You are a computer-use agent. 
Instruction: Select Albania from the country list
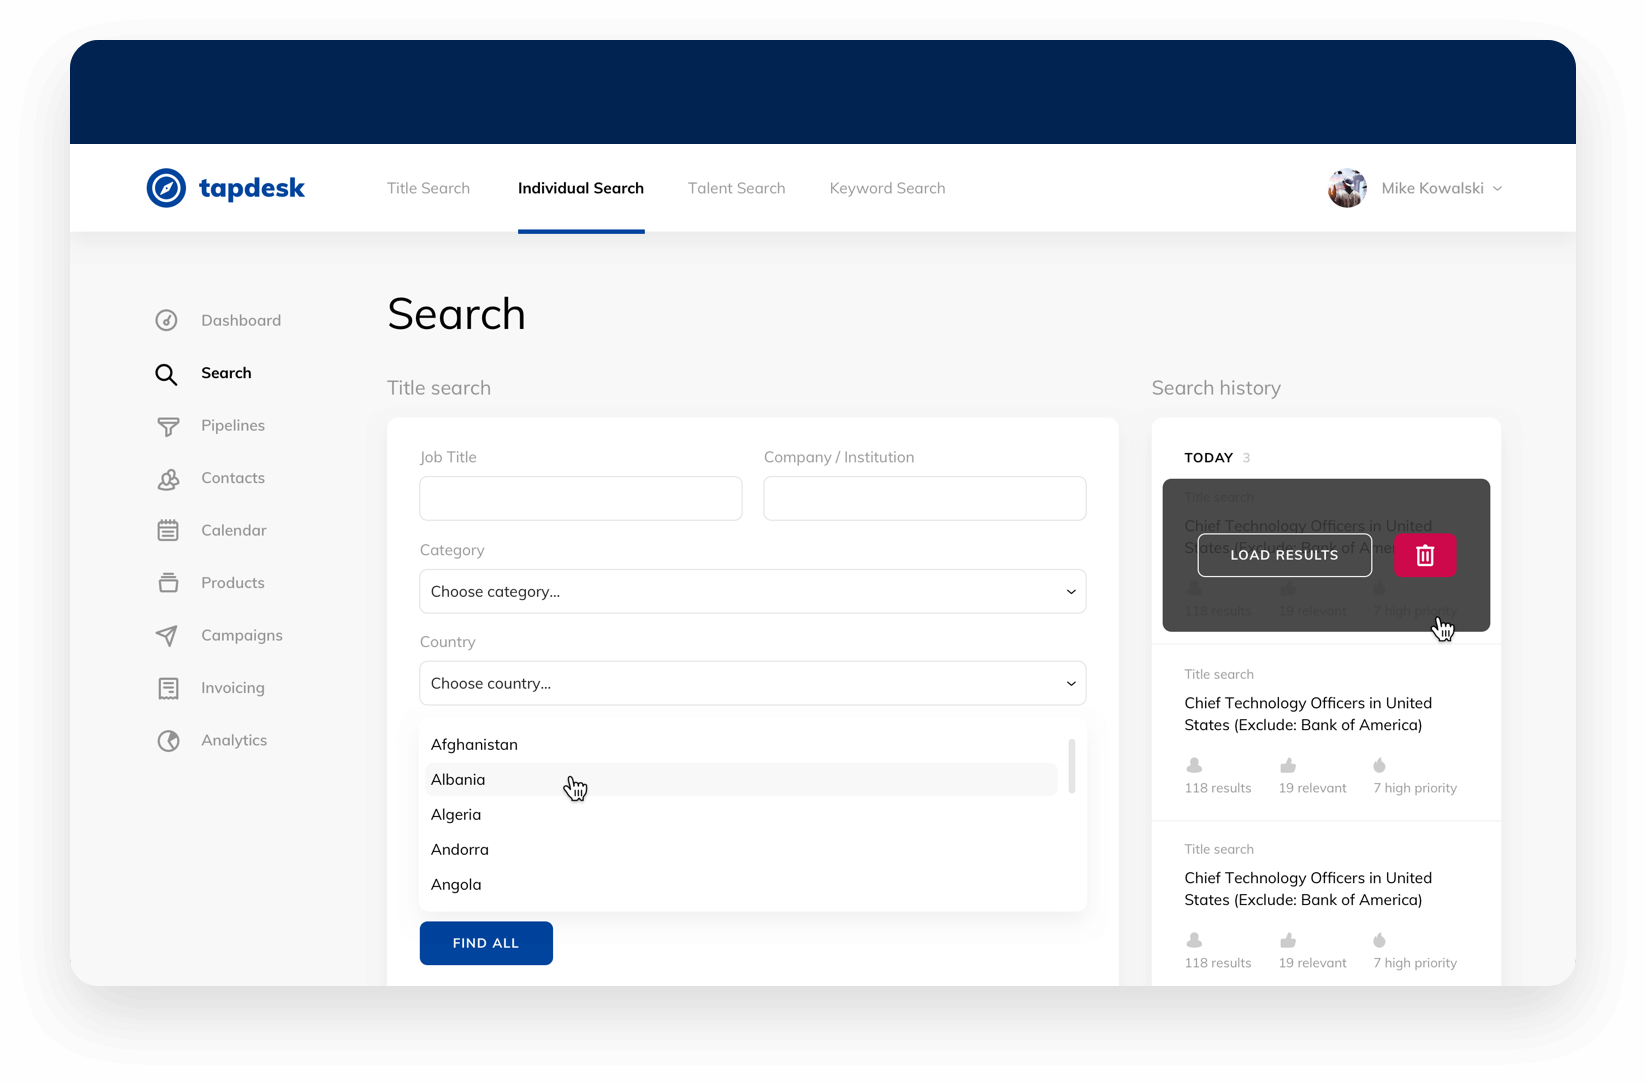pyautogui.click(x=458, y=780)
